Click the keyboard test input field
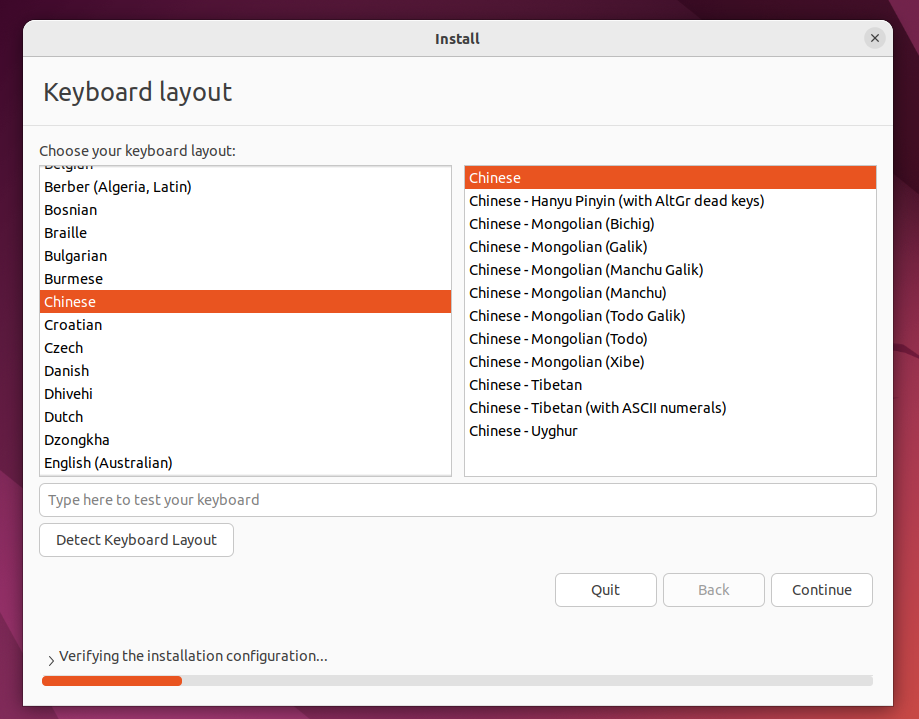919x719 pixels. (x=458, y=500)
